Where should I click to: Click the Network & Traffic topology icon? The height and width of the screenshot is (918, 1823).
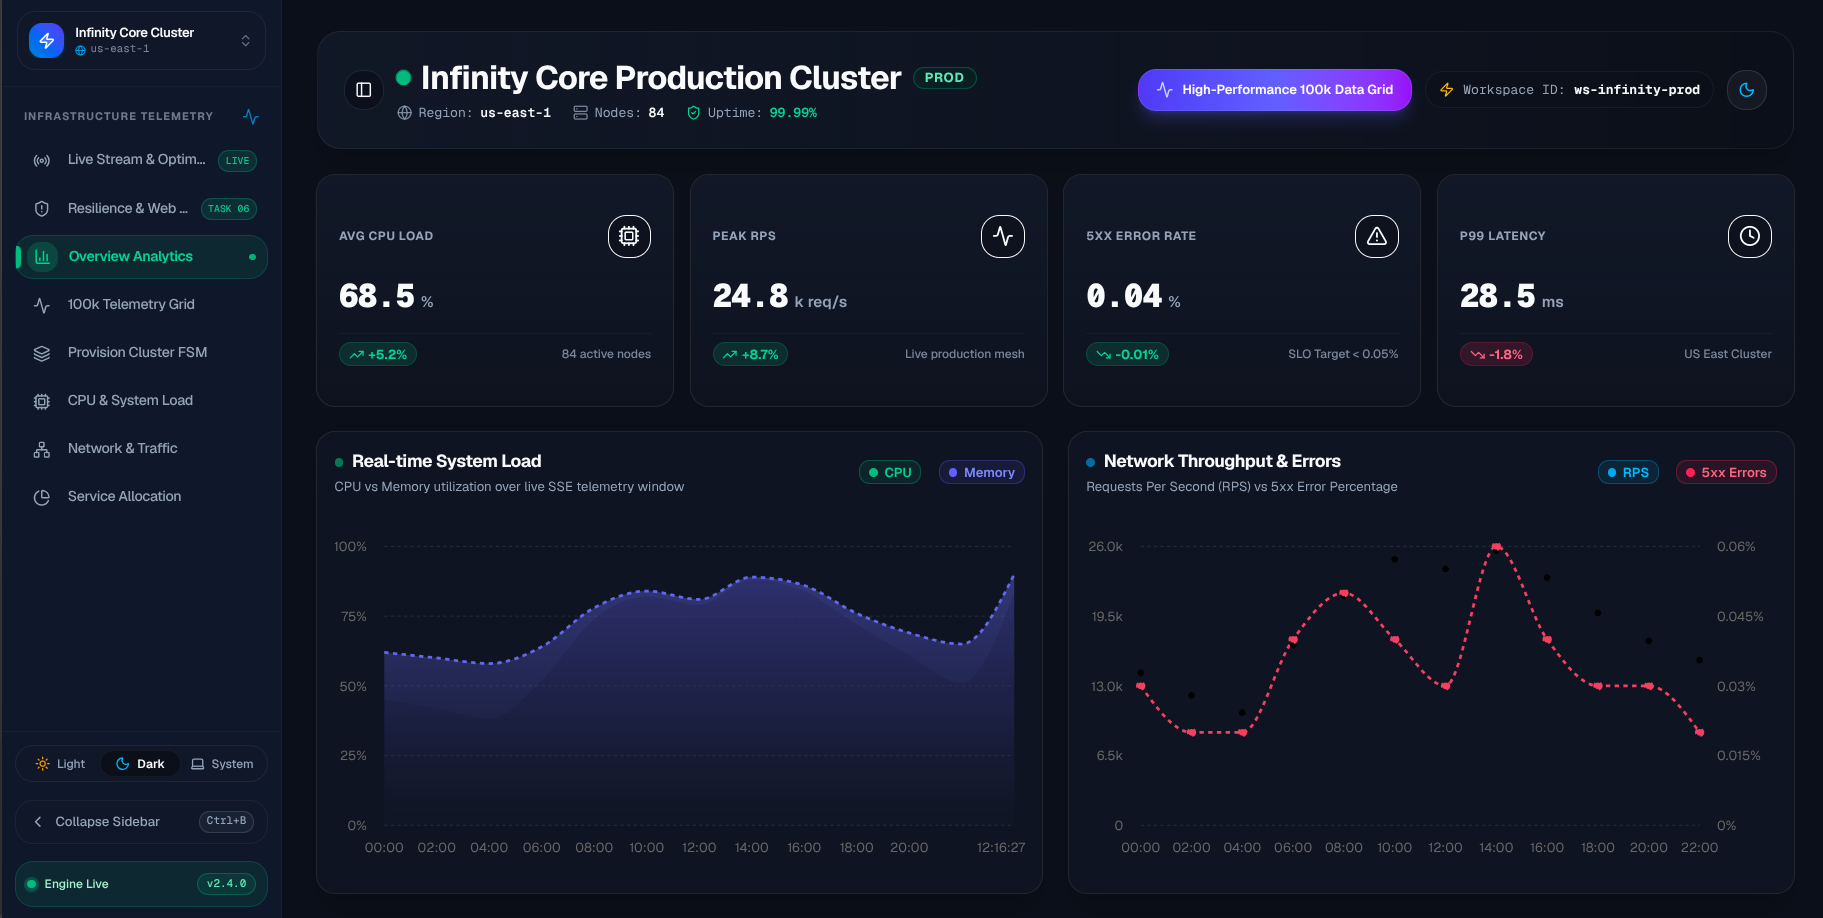(42, 449)
